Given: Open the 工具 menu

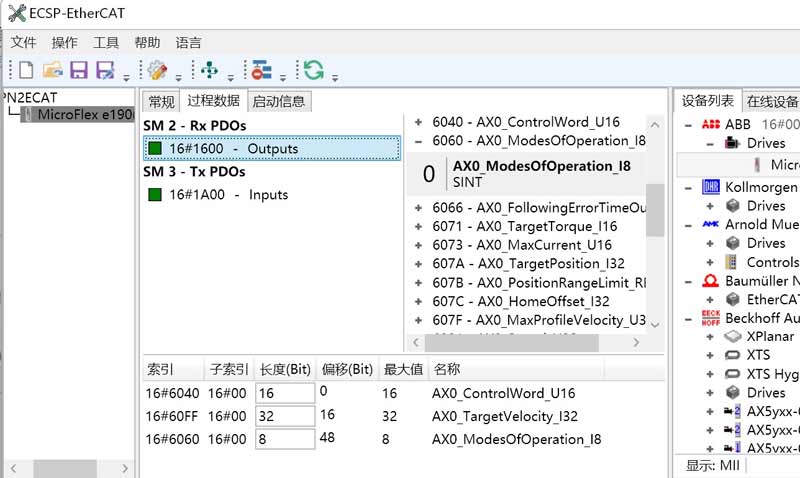Looking at the screenshot, I should pyautogui.click(x=106, y=43).
